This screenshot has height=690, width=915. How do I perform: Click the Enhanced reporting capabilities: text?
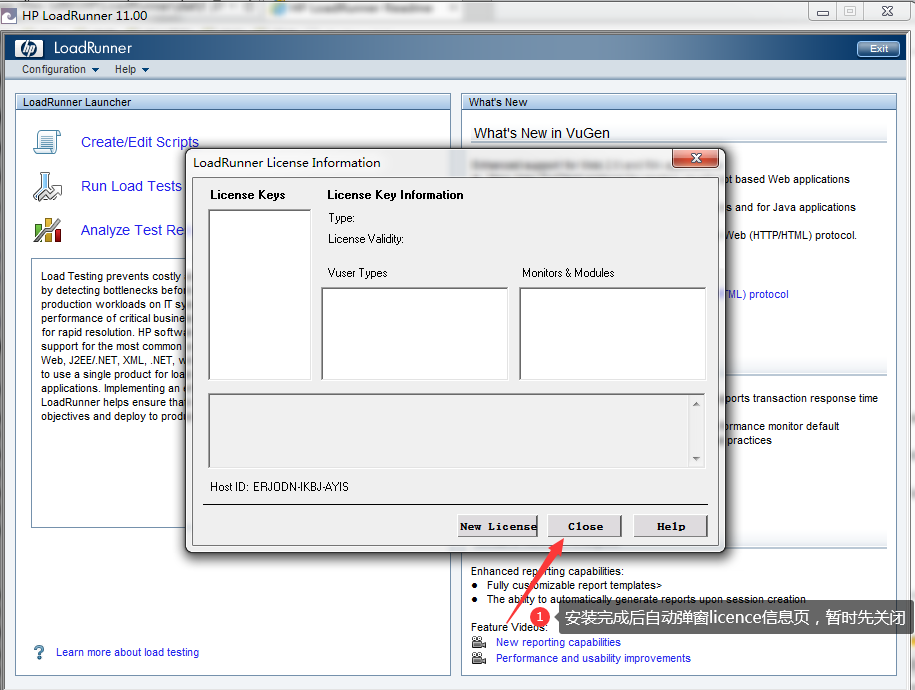click(x=547, y=571)
